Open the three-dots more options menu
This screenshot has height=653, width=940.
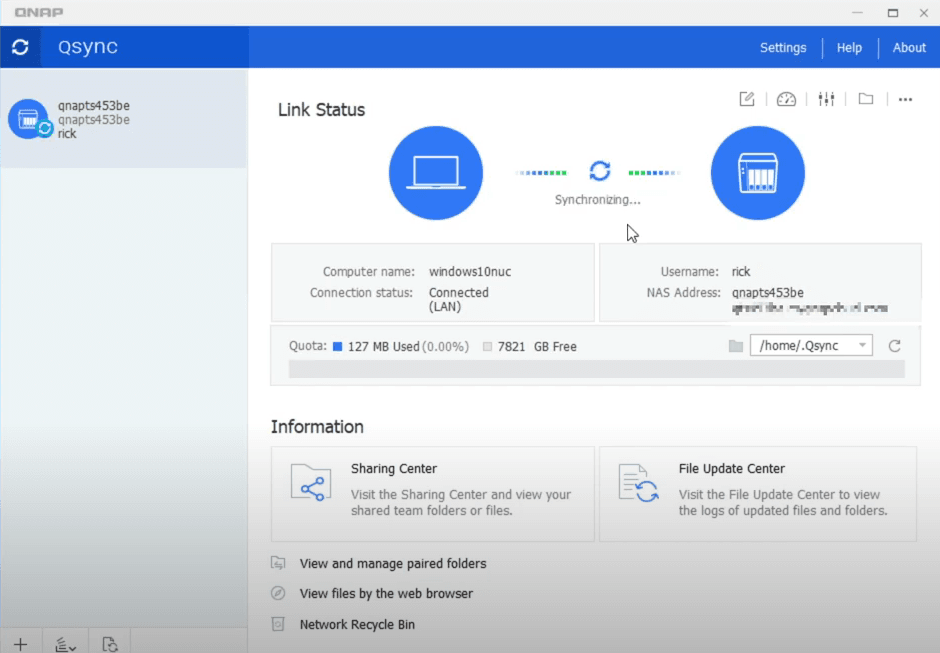coord(905,99)
